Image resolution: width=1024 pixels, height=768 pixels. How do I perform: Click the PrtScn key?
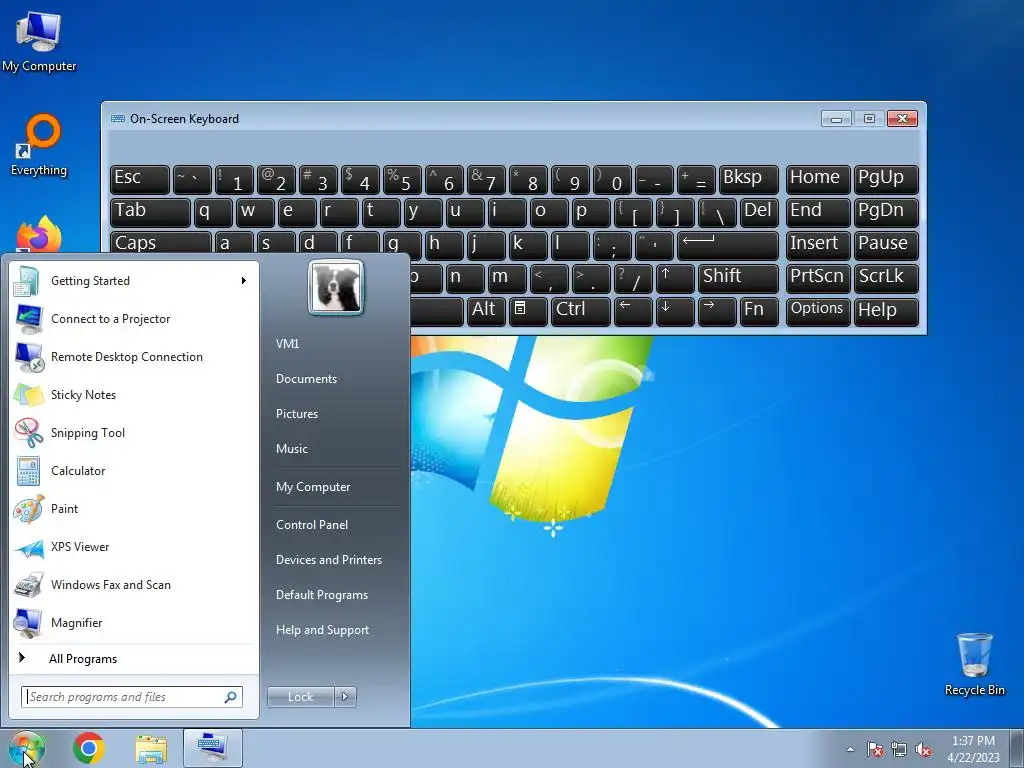click(x=818, y=278)
